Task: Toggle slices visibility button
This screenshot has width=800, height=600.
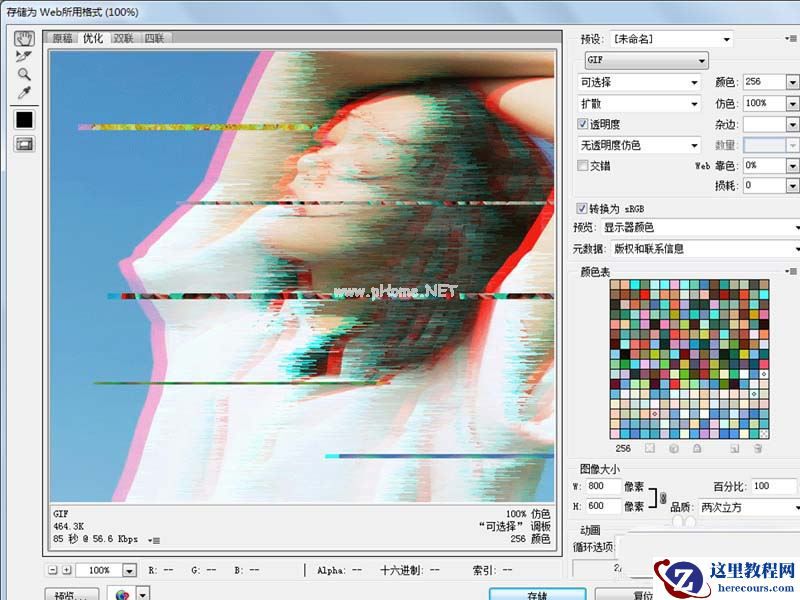Action: tap(24, 144)
